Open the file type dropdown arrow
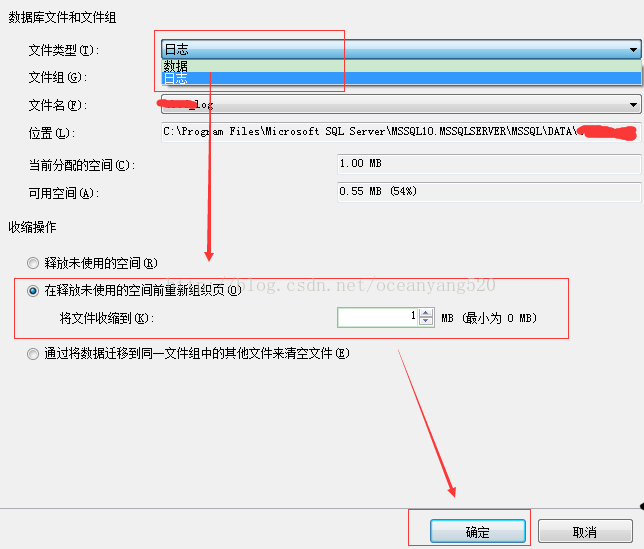 (633, 50)
